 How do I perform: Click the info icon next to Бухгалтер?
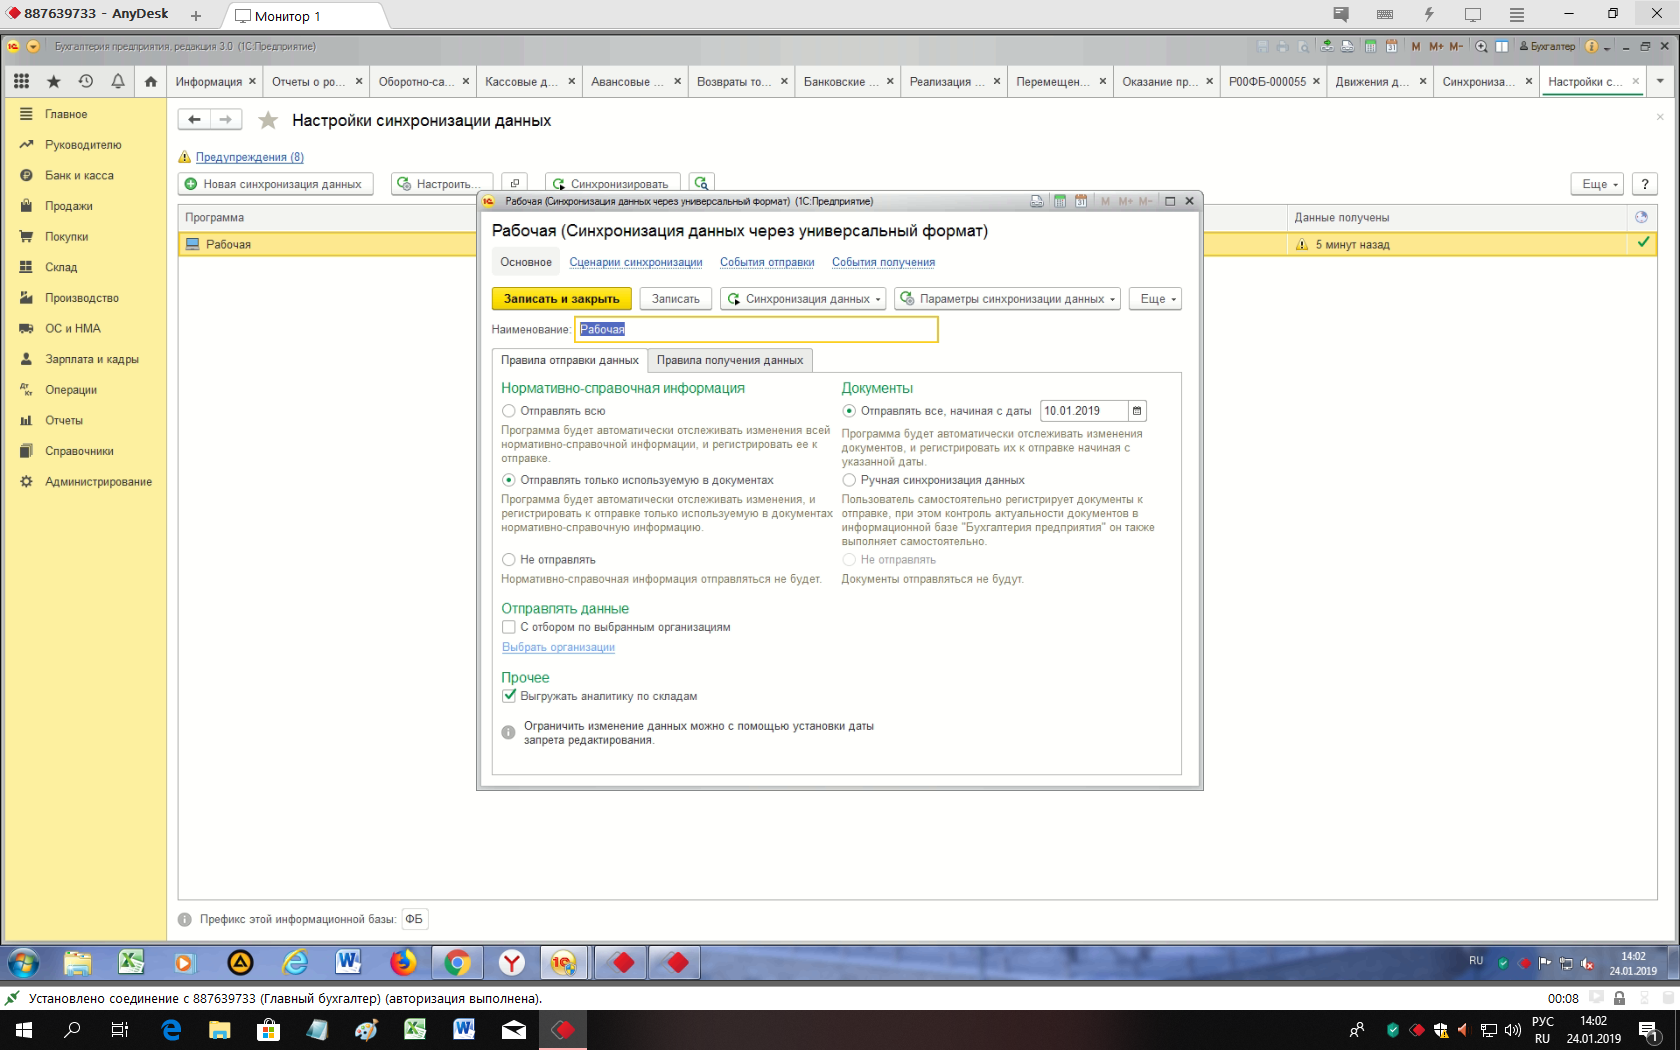tap(1591, 46)
